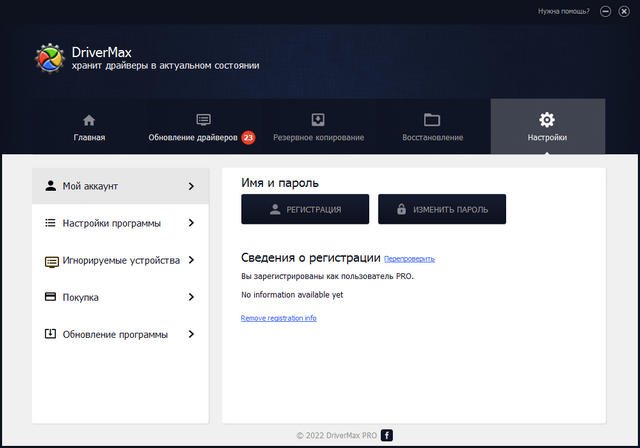The width and height of the screenshot is (640, 448).
Task: Select the Настройки tab
Action: 548,126
